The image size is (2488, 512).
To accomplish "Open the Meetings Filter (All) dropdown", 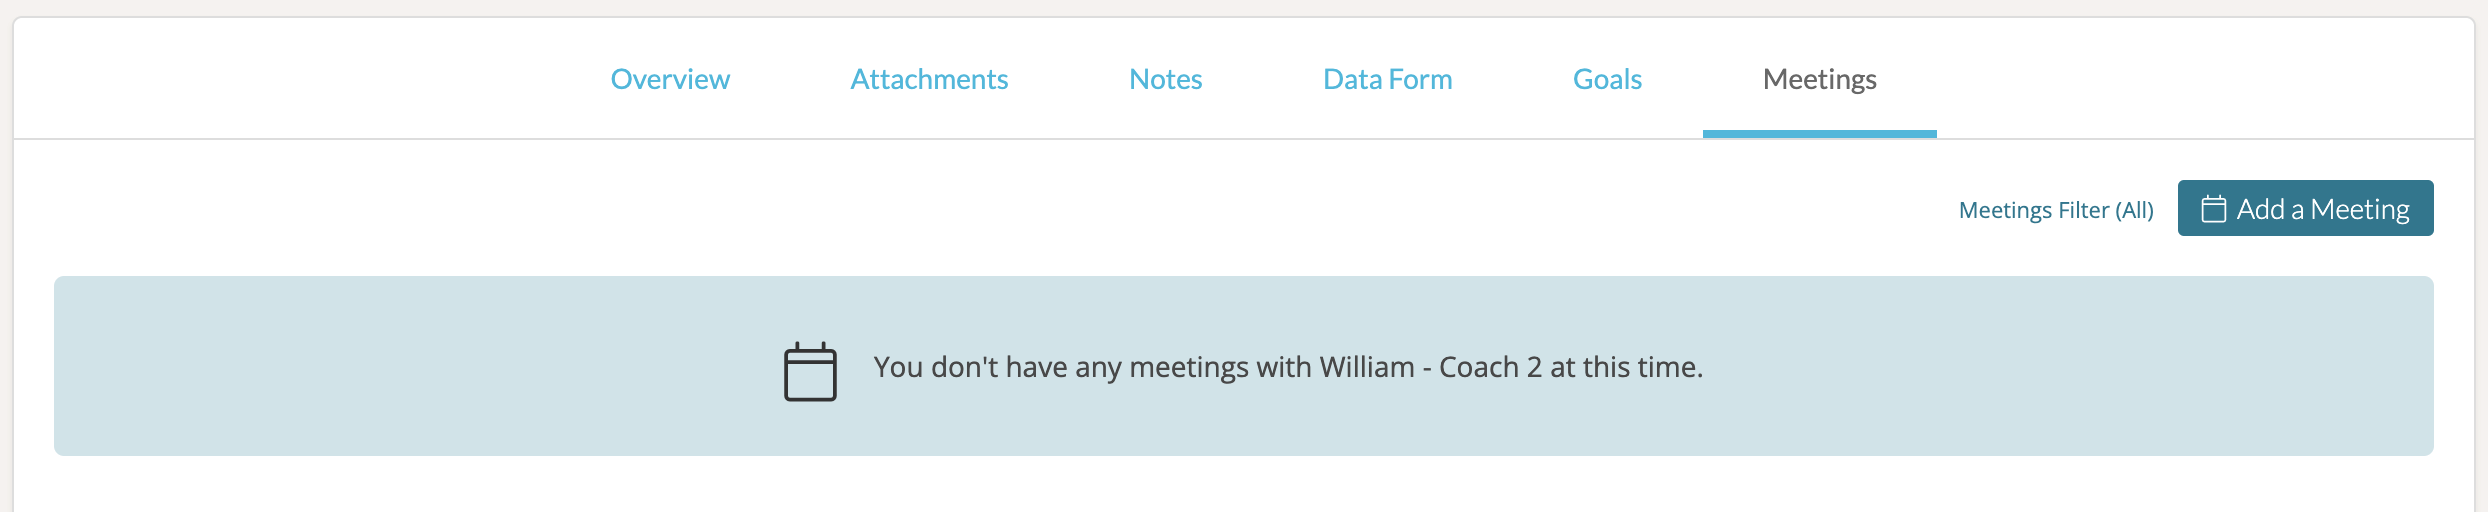I will click(x=2055, y=210).
